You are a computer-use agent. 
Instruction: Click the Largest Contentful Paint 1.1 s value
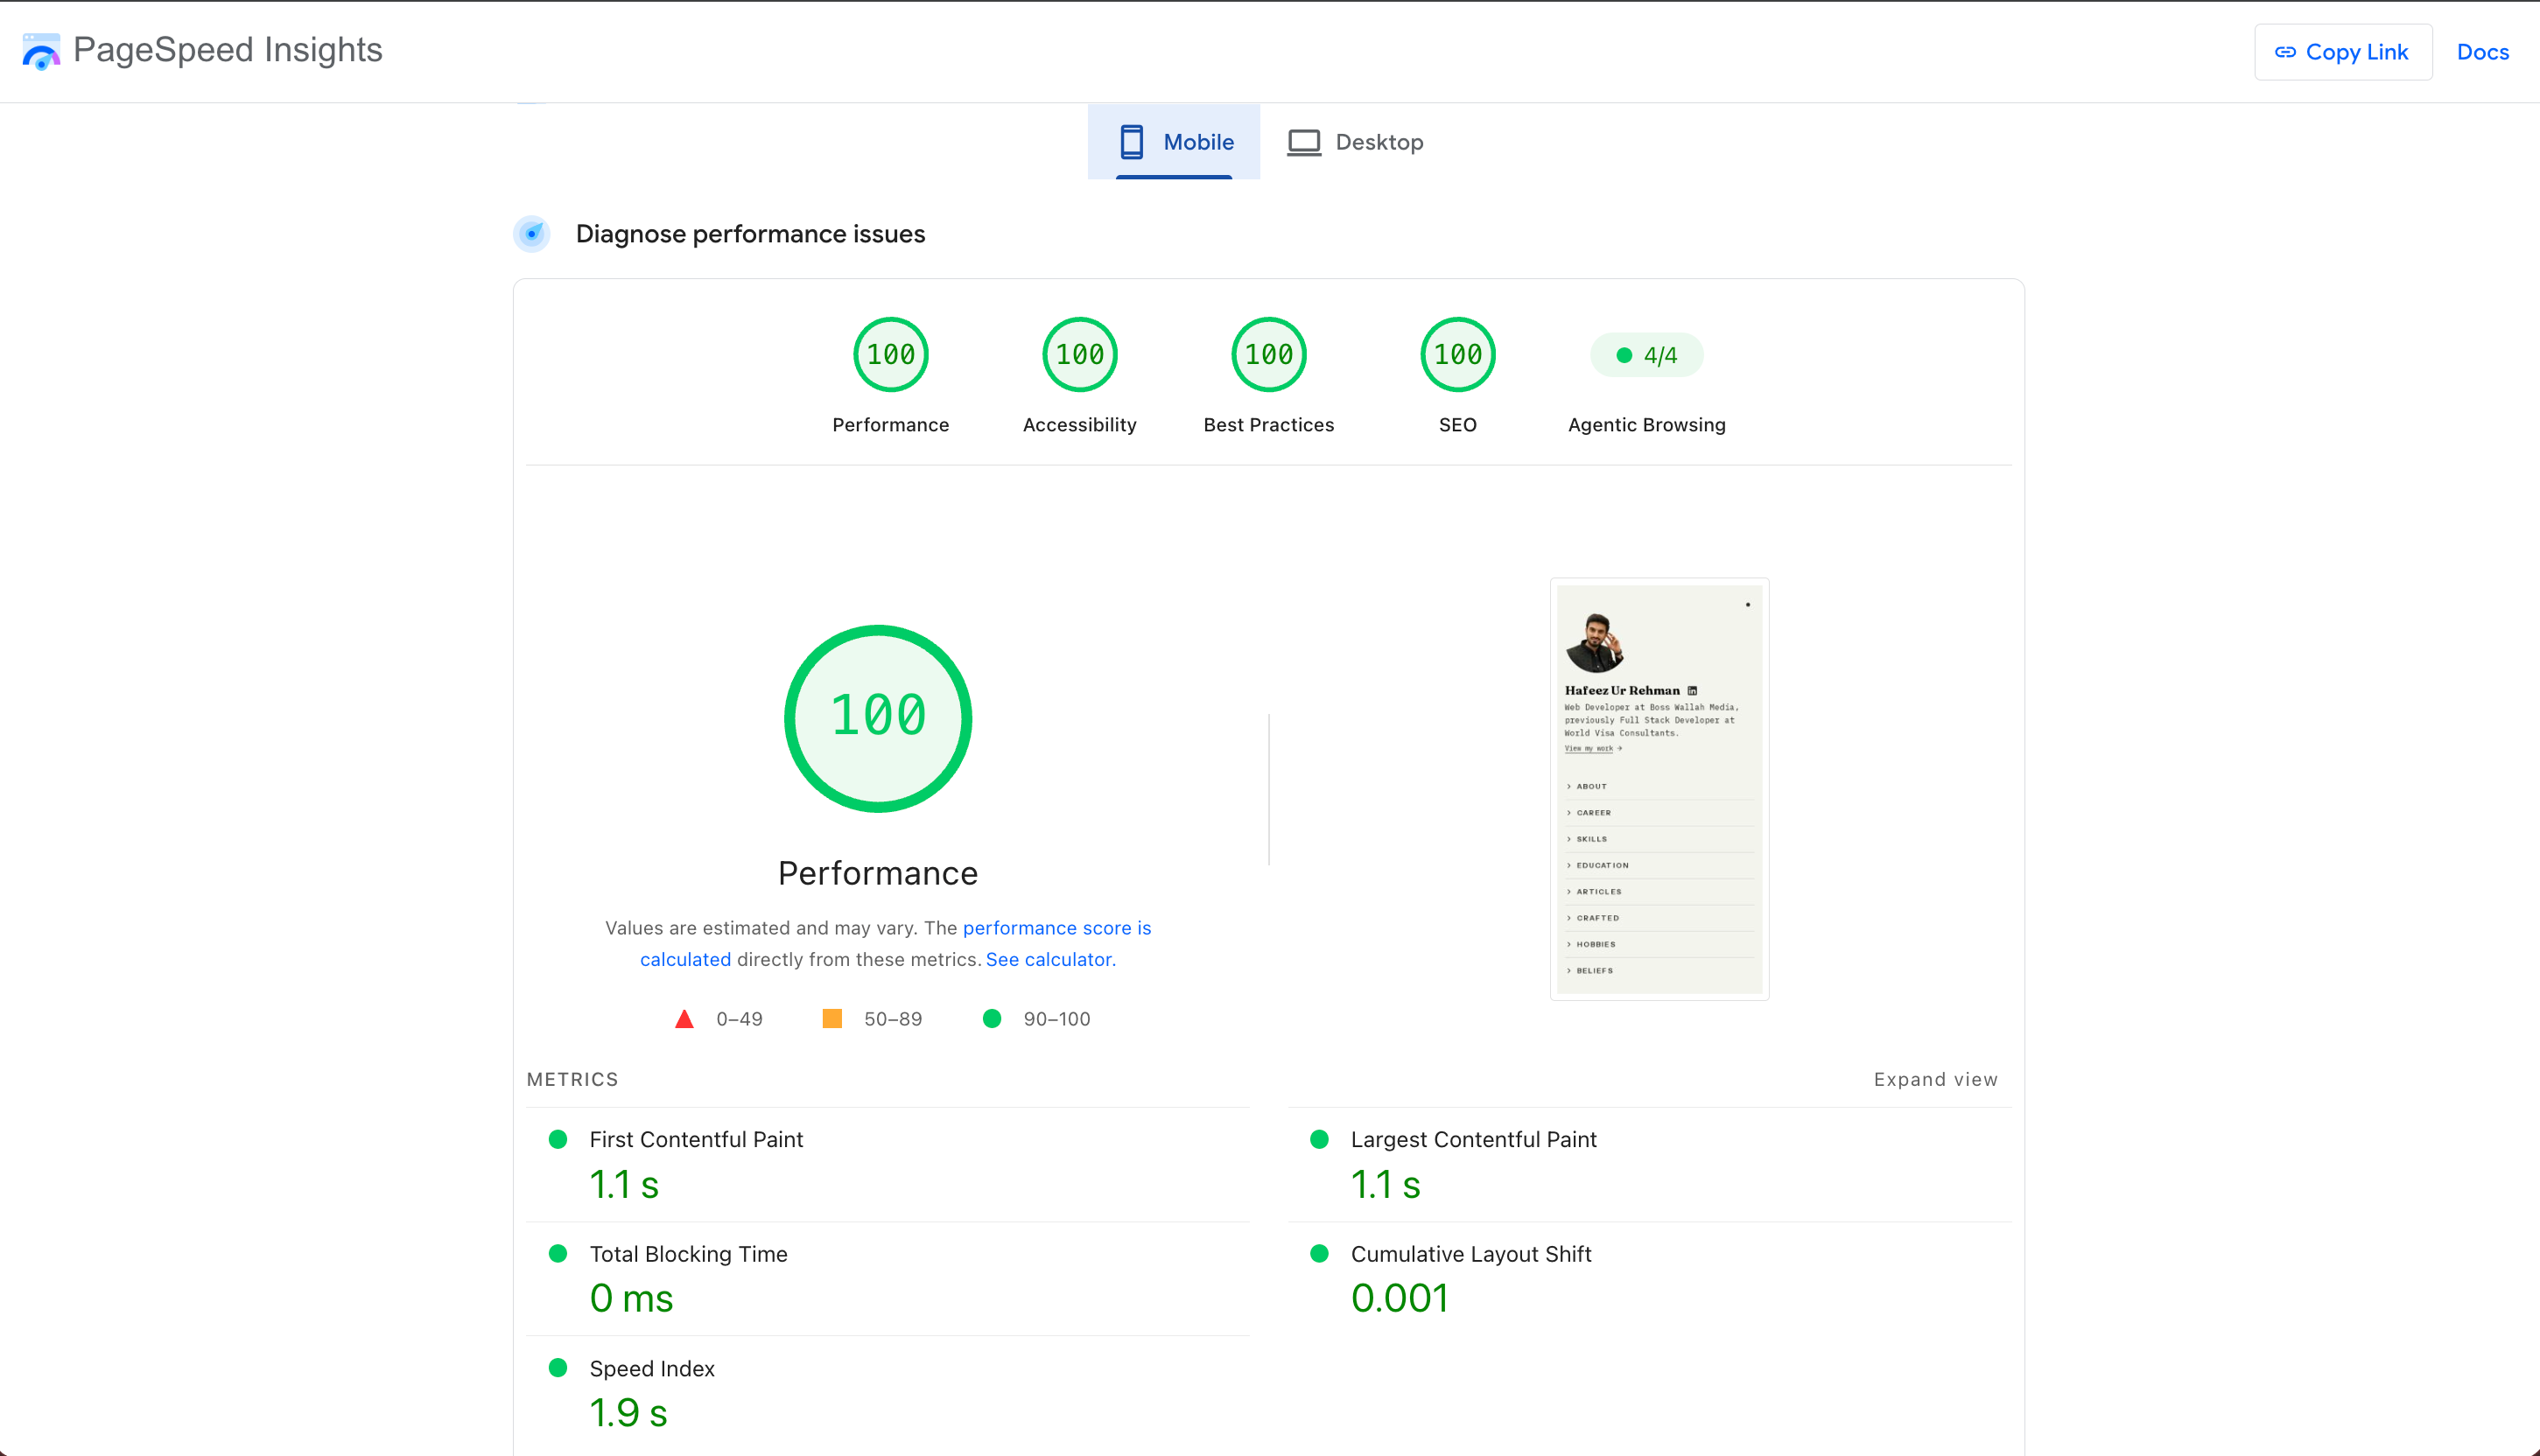(1385, 1184)
